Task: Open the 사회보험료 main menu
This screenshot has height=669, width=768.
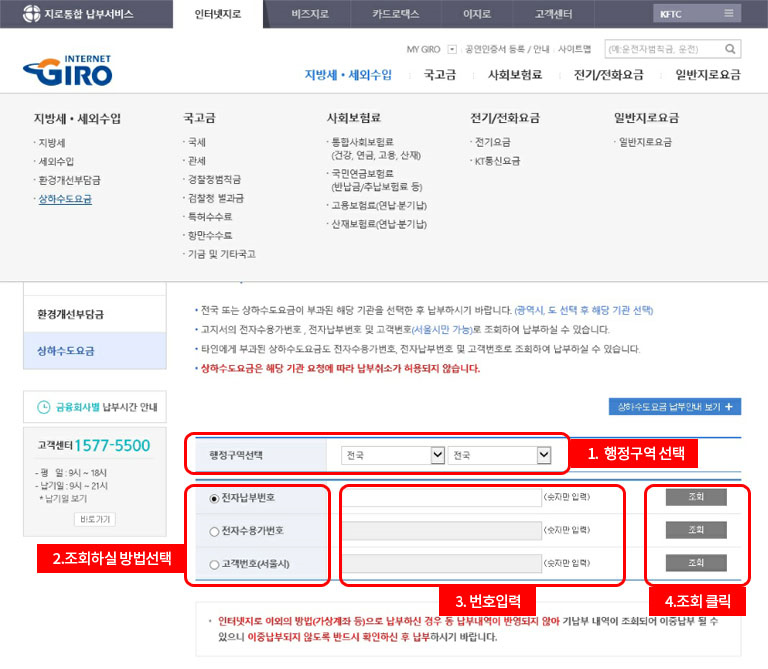Action: [x=515, y=75]
